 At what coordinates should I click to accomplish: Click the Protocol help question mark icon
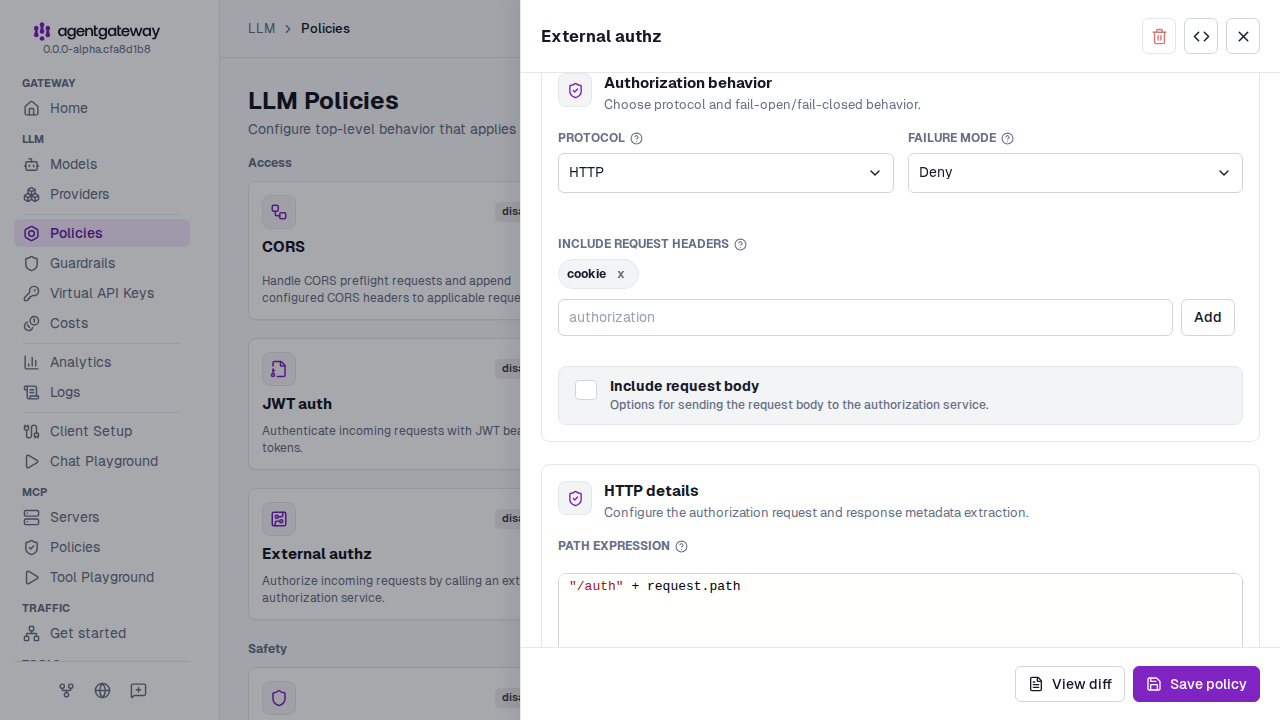coord(636,138)
